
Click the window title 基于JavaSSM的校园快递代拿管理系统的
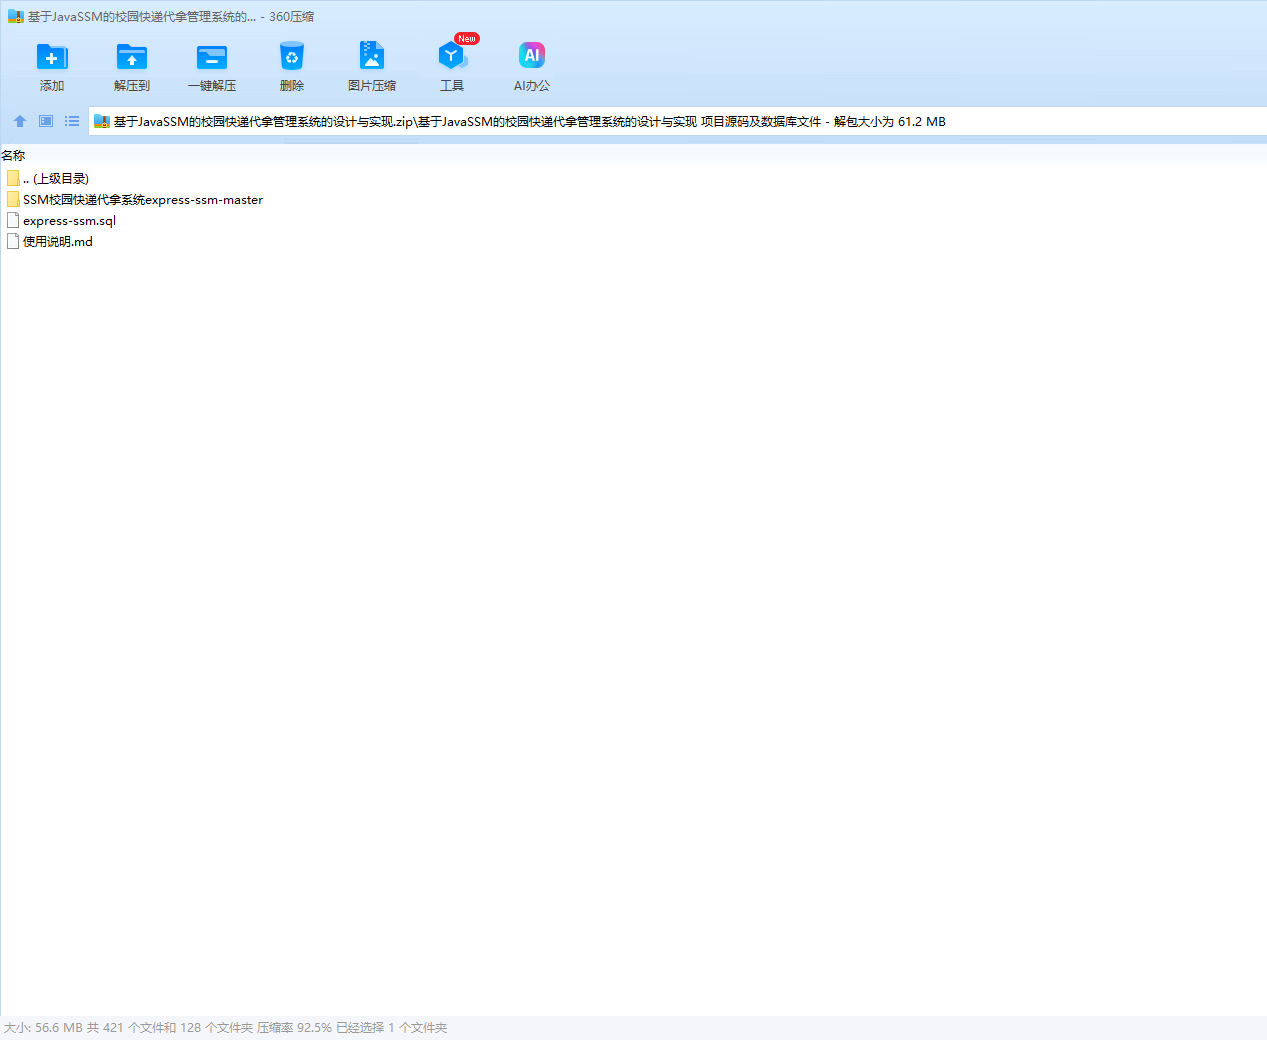[141, 17]
